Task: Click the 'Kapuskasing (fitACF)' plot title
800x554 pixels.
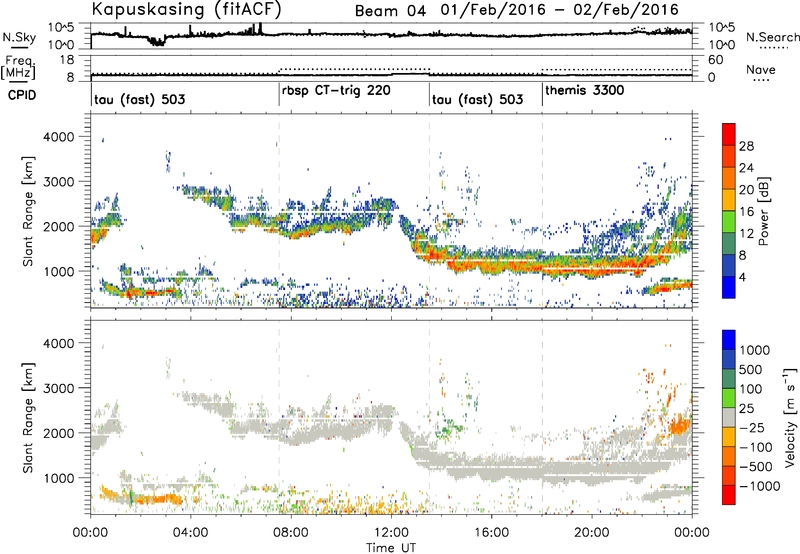Action: 186,9
